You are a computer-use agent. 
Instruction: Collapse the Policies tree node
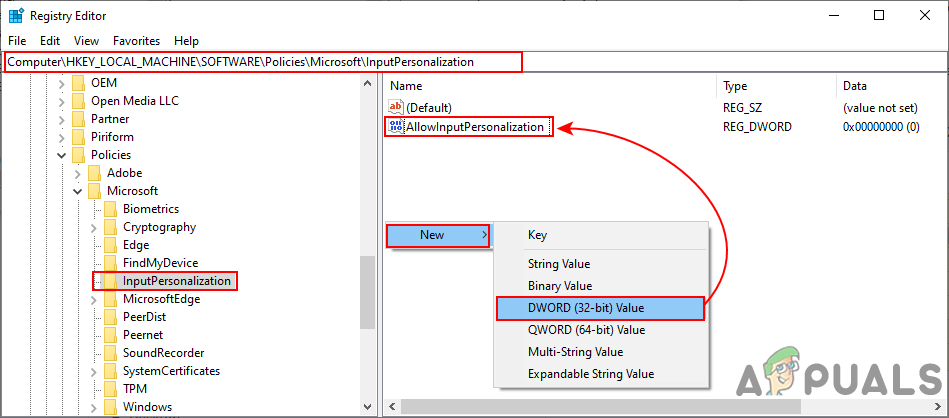[x=62, y=155]
